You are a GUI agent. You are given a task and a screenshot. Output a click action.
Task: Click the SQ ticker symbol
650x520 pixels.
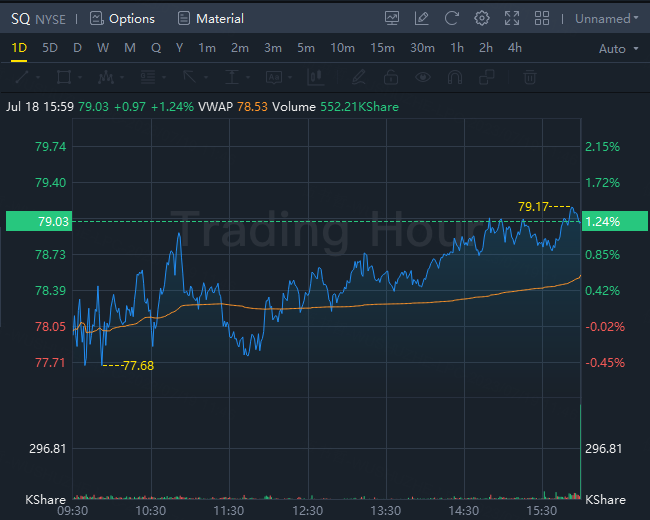(x=20, y=18)
